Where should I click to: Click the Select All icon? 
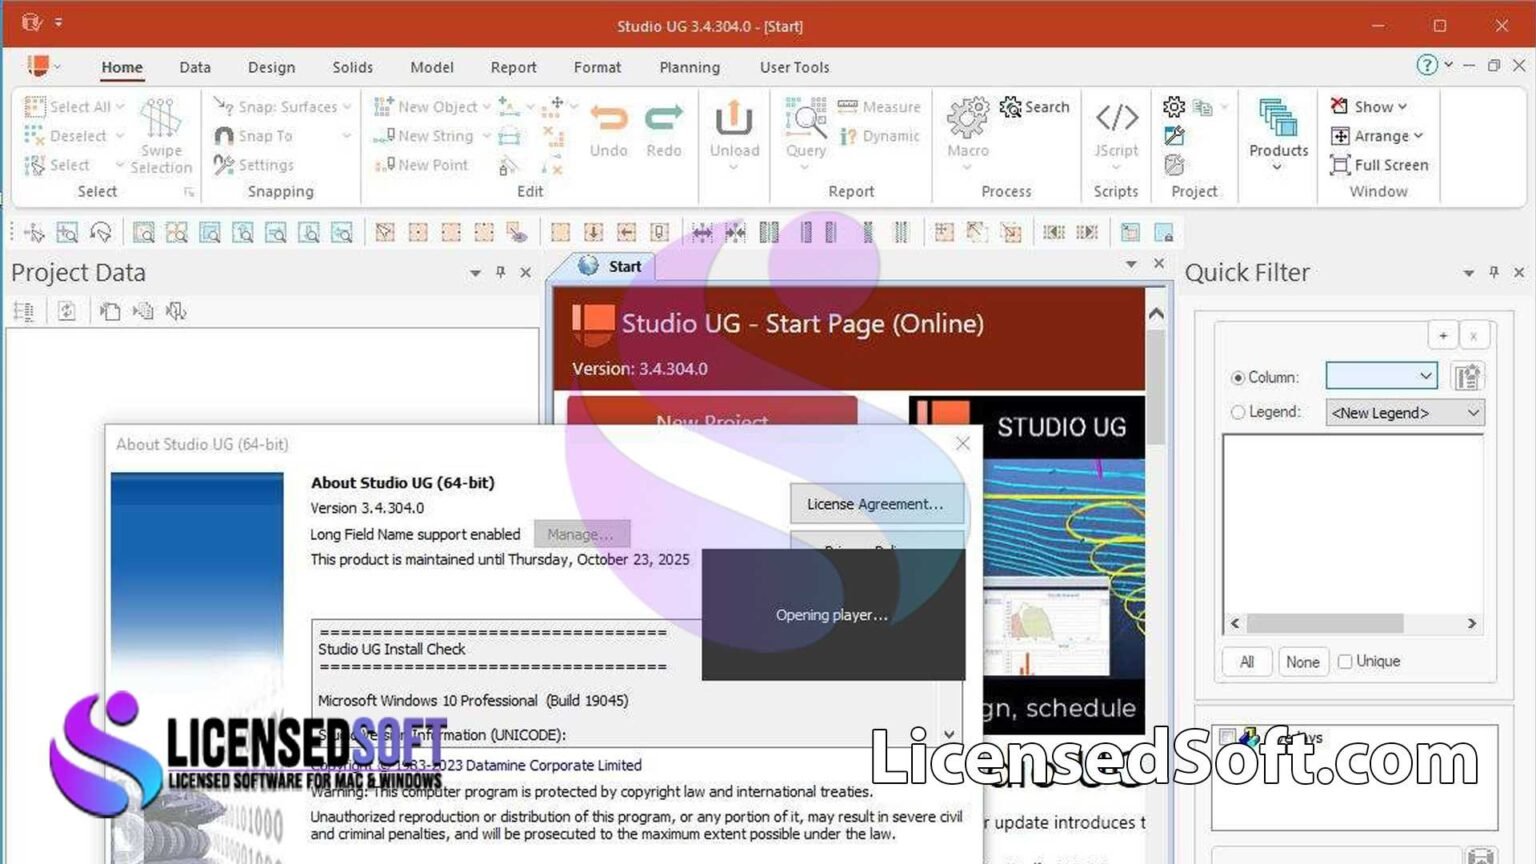(35, 107)
